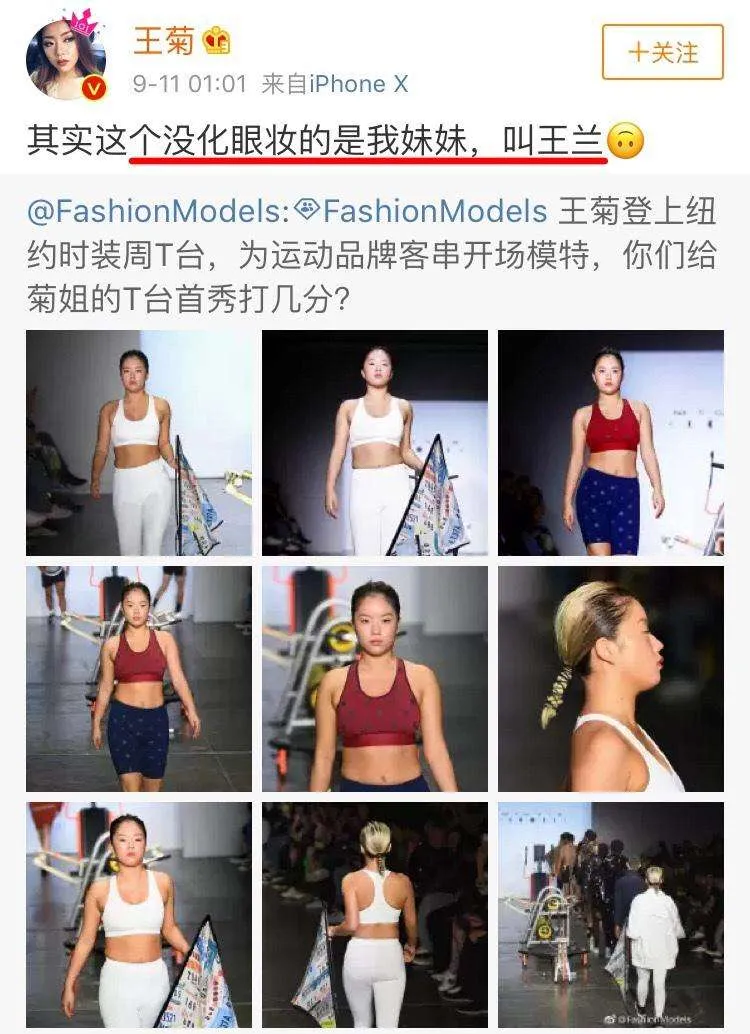Open the center close-up red bra photo
750x1034 pixels.
pos(375,679)
